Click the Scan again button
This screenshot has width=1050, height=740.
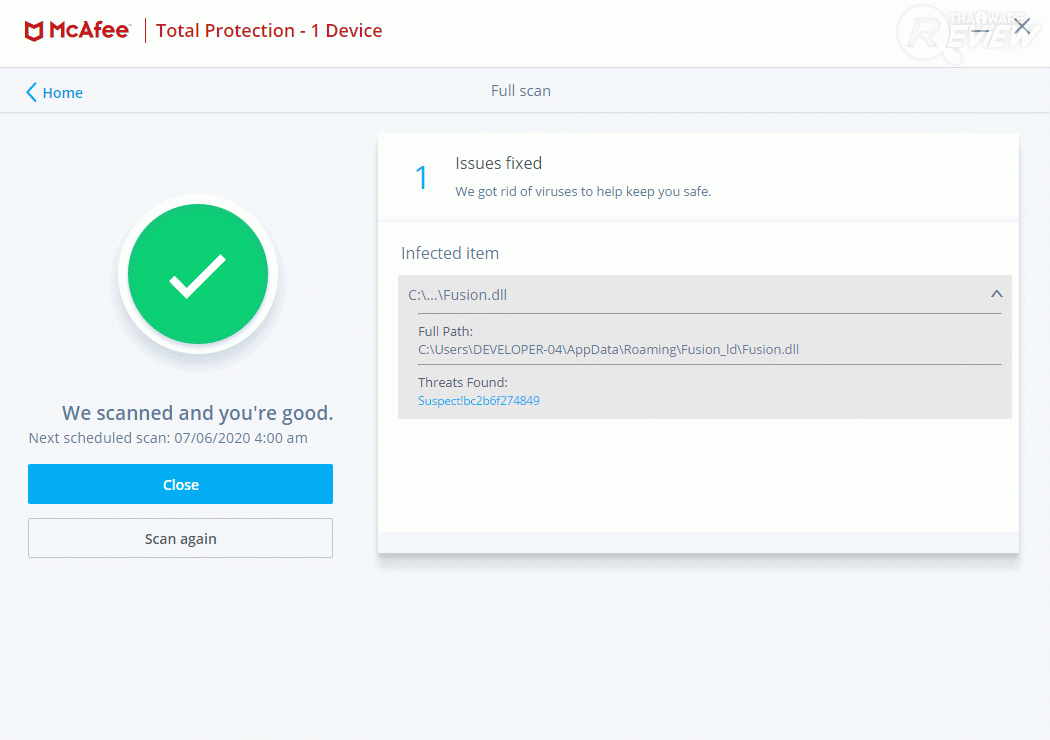coord(180,538)
